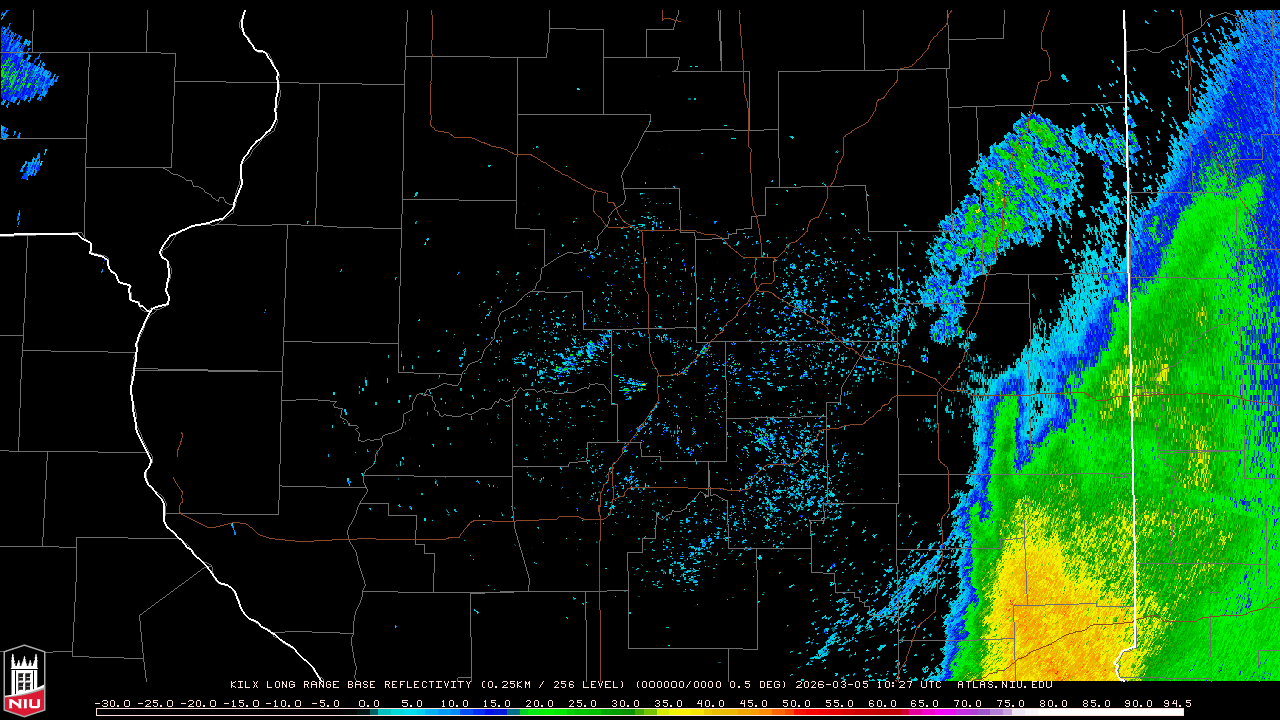The image size is (1280, 720).
Task: Click the 90.0 scale label
Action: pos(1141,704)
